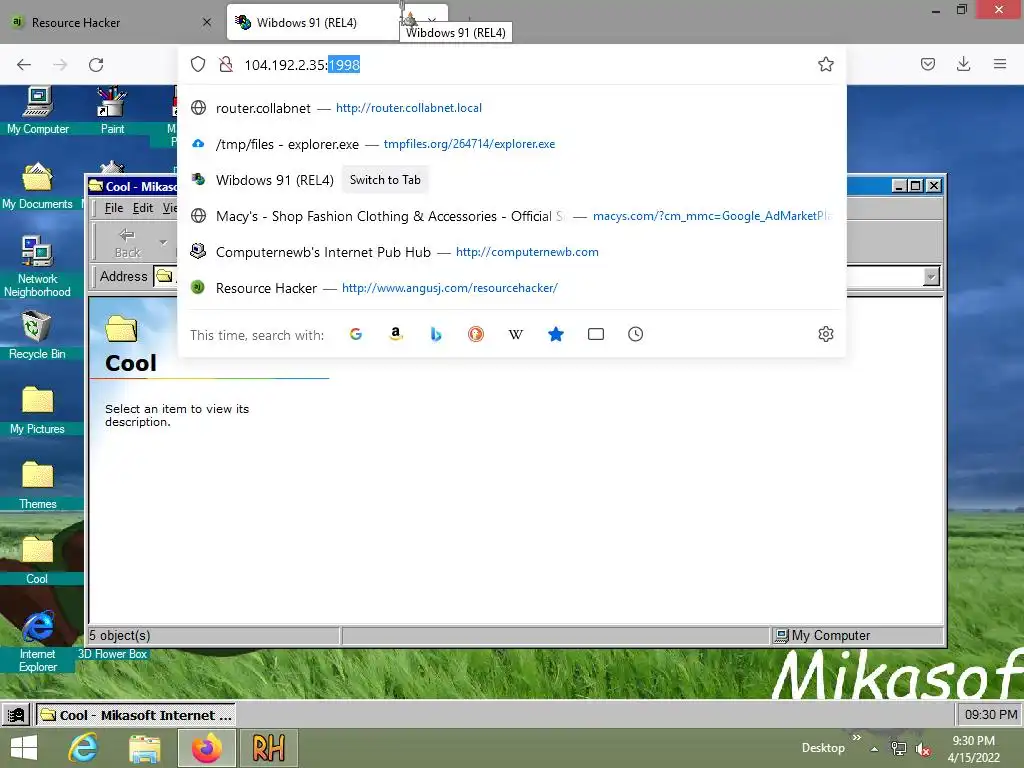The height and width of the screenshot is (768, 1024).
Task: Click the insecure connection padlock icon
Action: pos(226,64)
